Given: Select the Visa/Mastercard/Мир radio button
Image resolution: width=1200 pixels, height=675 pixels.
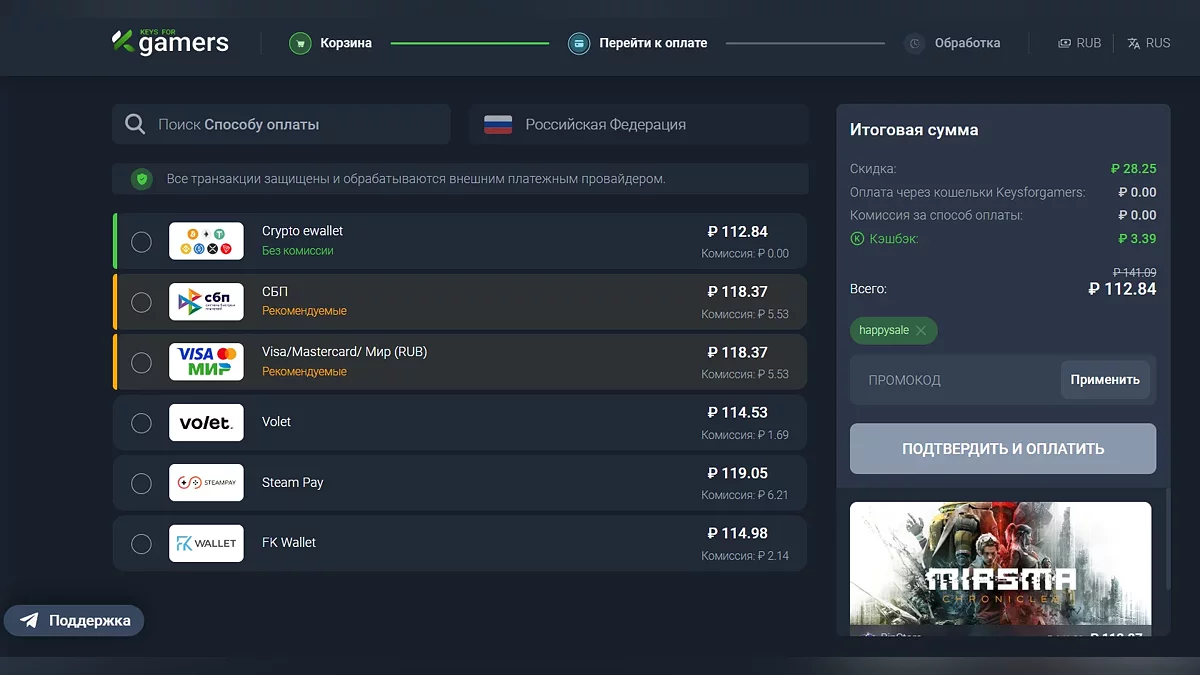Looking at the screenshot, I should pyautogui.click(x=142, y=362).
